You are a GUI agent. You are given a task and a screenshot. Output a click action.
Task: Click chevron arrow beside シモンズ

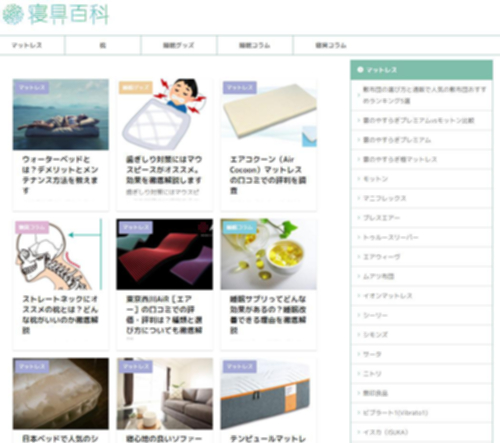[x=359, y=335]
